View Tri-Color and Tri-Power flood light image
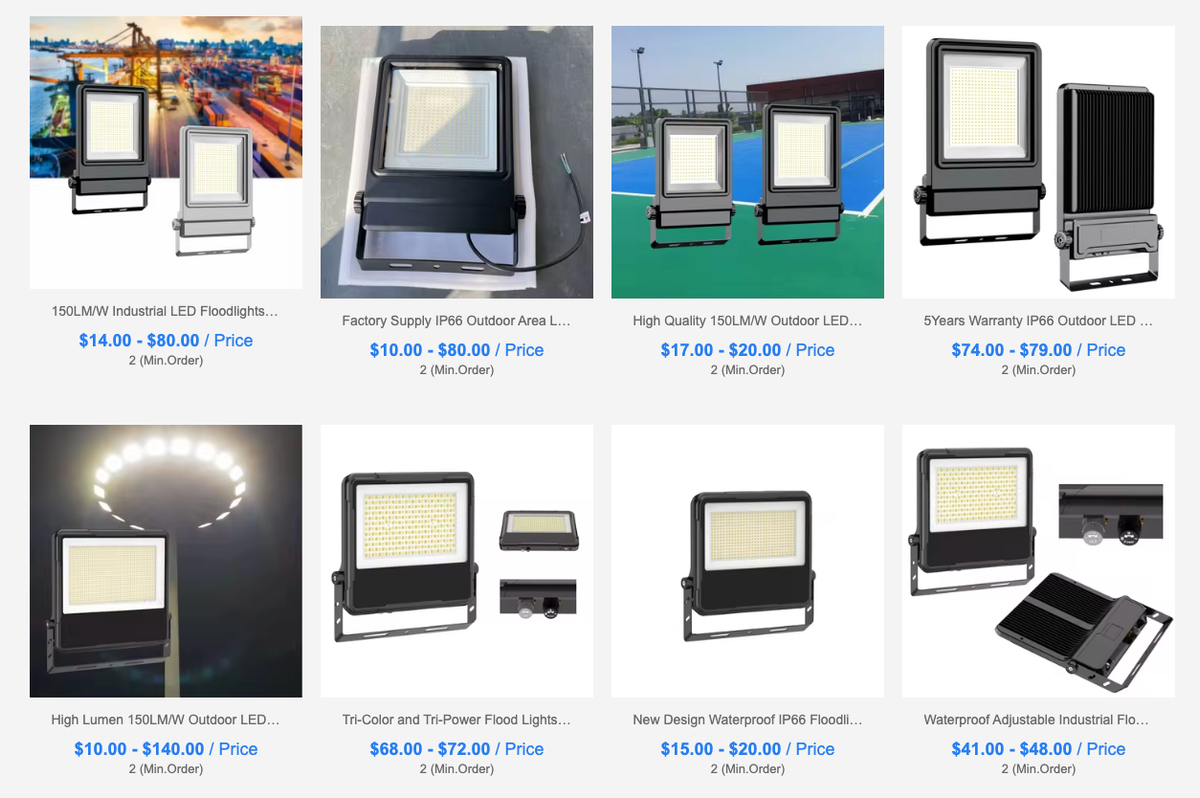This screenshot has height=798, width=1200. pyautogui.click(x=457, y=561)
